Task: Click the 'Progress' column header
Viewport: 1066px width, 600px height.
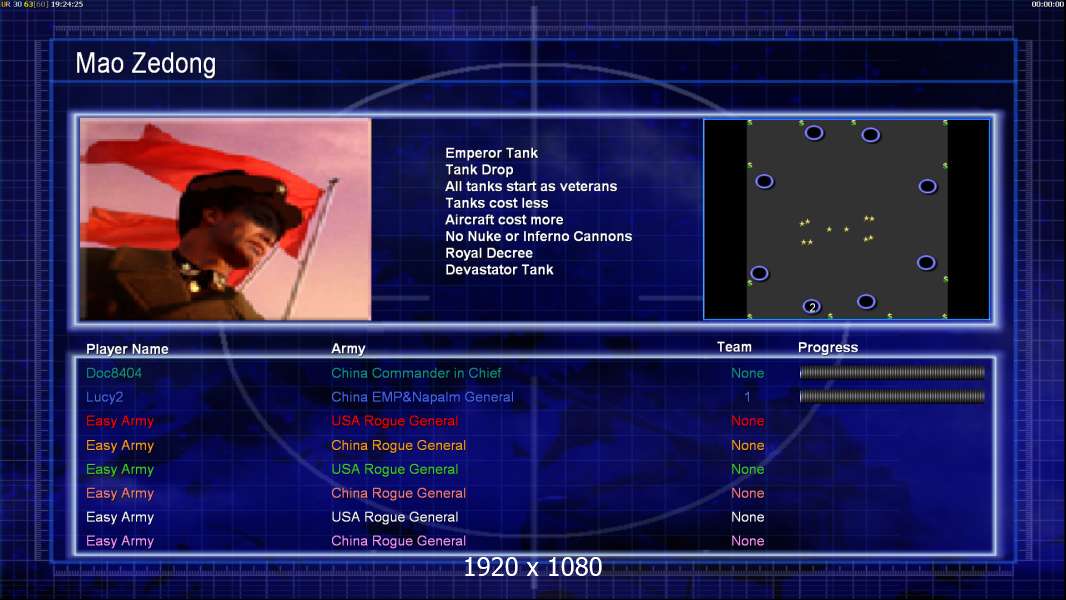Action: (828, 347)
